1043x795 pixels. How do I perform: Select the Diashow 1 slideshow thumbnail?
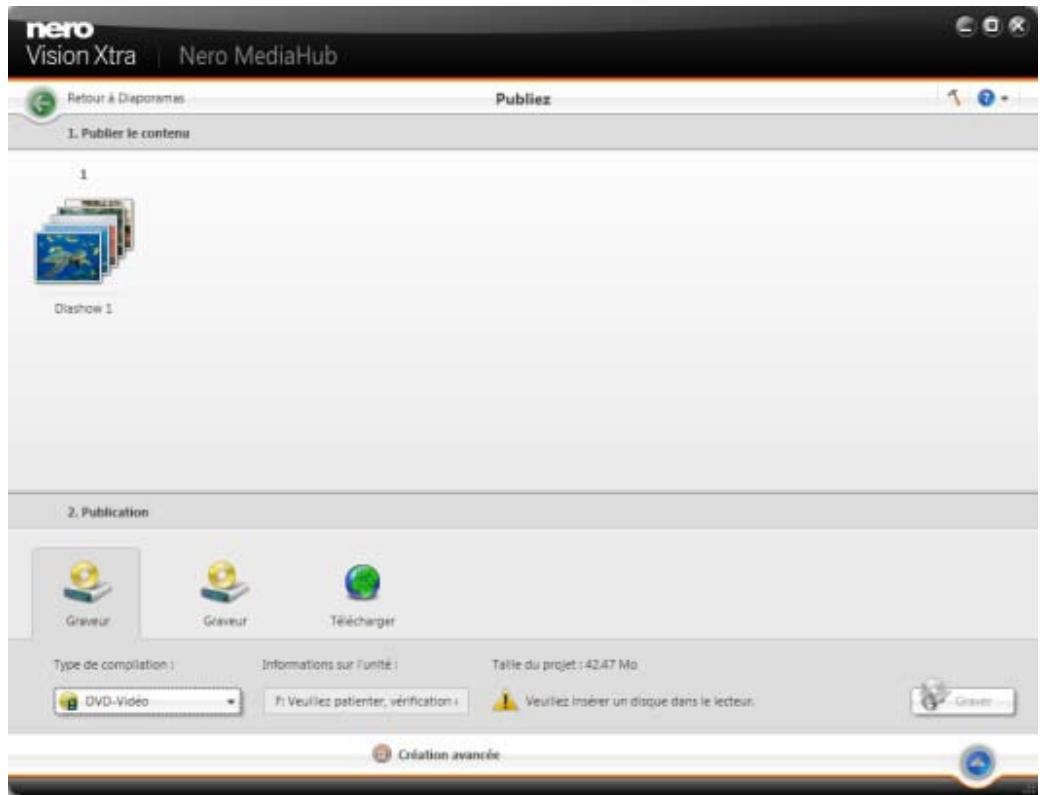[x=84, y=241]
